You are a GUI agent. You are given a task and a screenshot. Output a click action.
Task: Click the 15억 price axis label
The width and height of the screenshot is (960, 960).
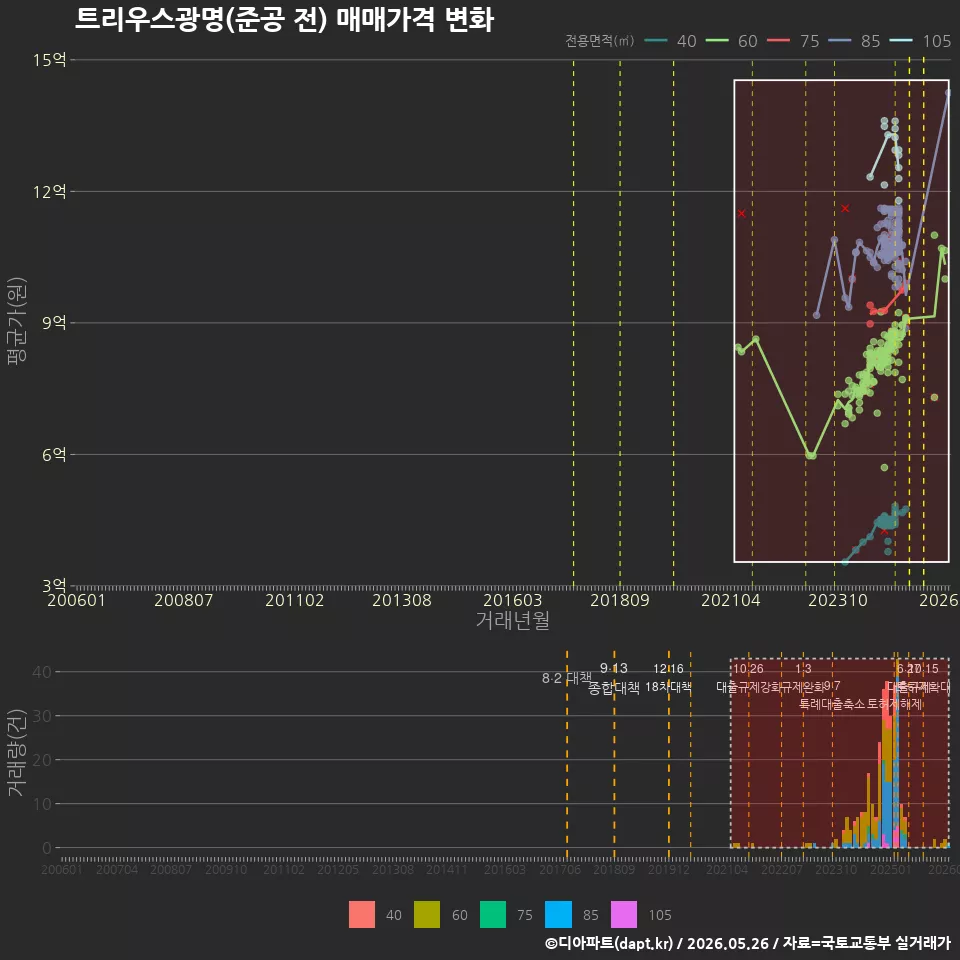point(50,60)
